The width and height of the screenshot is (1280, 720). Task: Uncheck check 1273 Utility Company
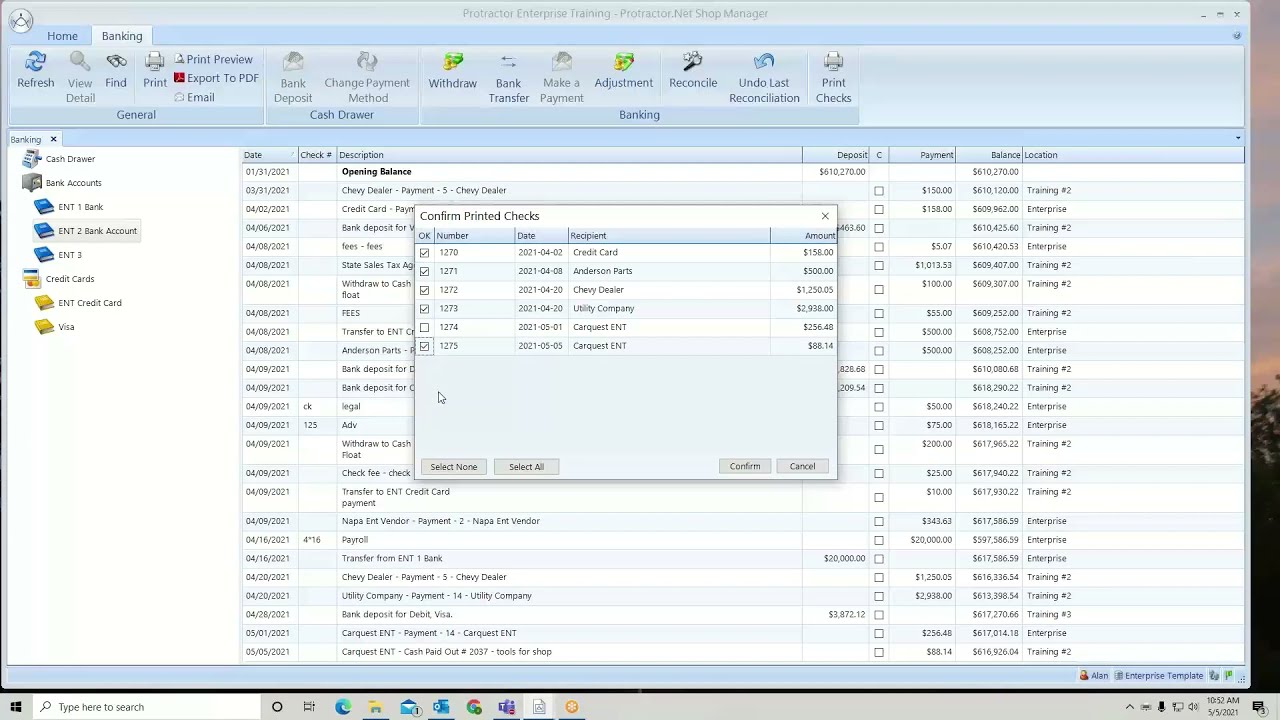pyautogui.click(x=425, y=309)
